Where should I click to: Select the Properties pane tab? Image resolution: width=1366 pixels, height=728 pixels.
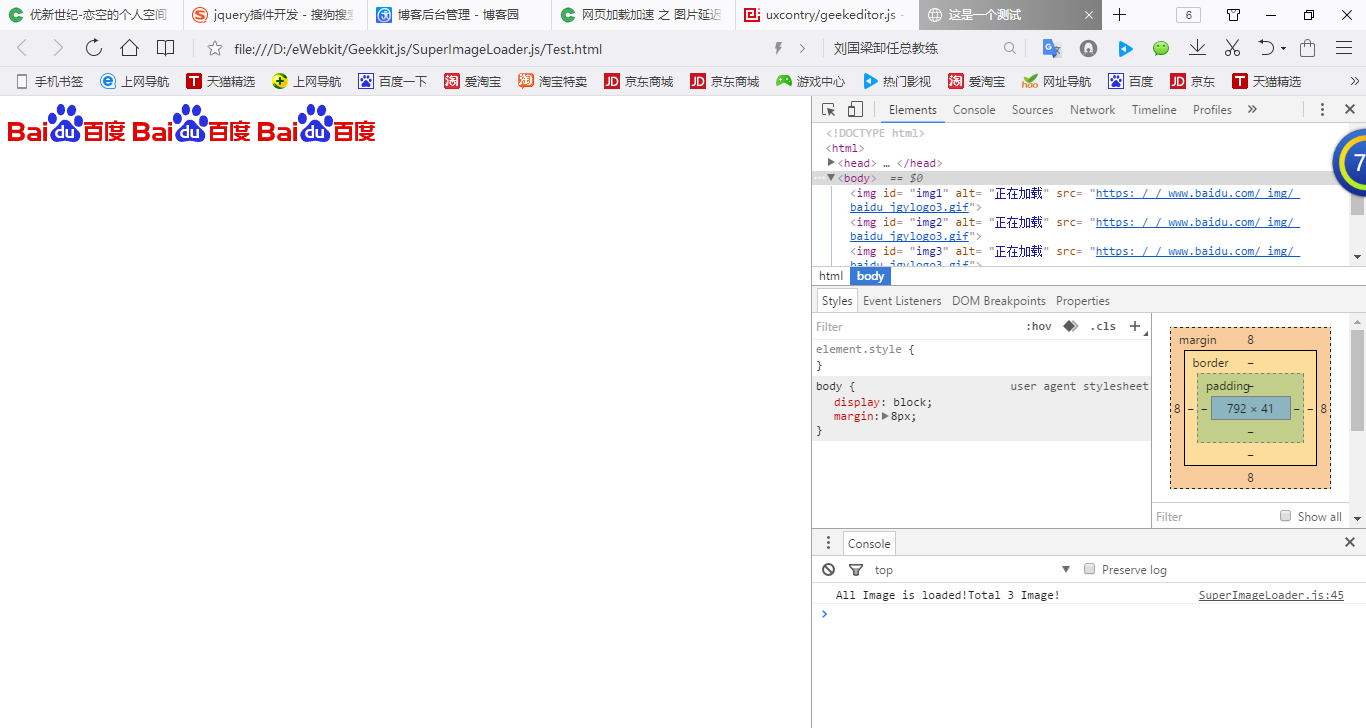pyautogui.click(x=1083, y=301)
